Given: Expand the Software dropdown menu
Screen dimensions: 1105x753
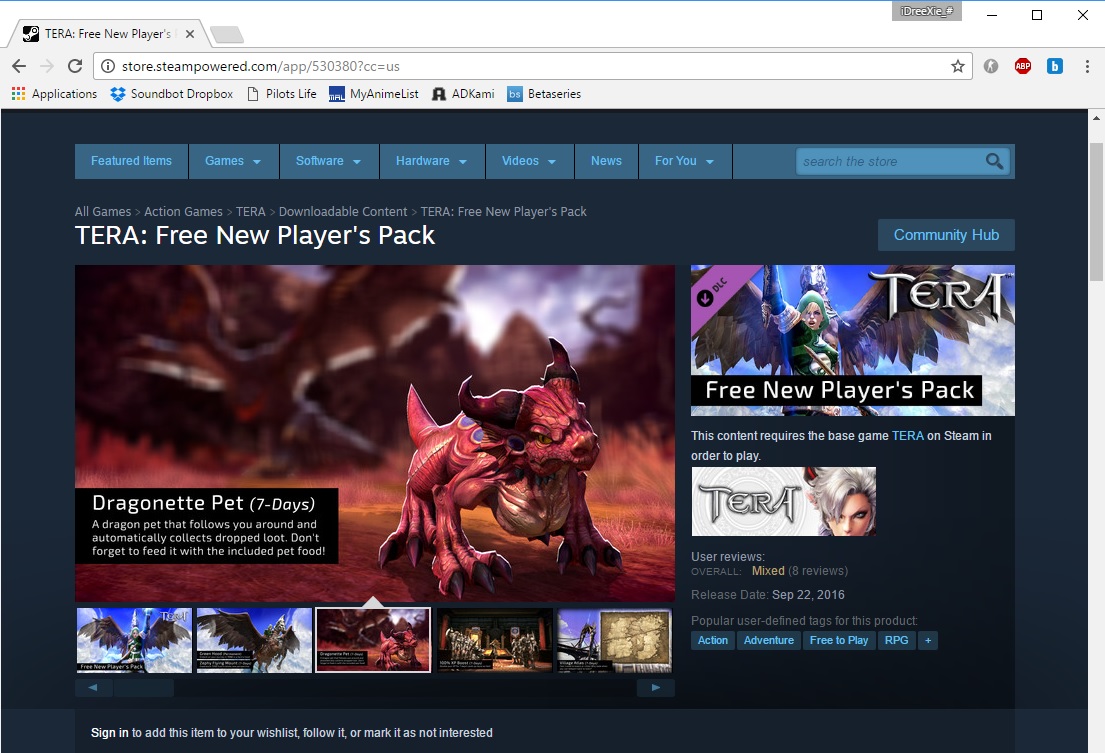Looking at the screenshot, I should [x=328, y=161].
